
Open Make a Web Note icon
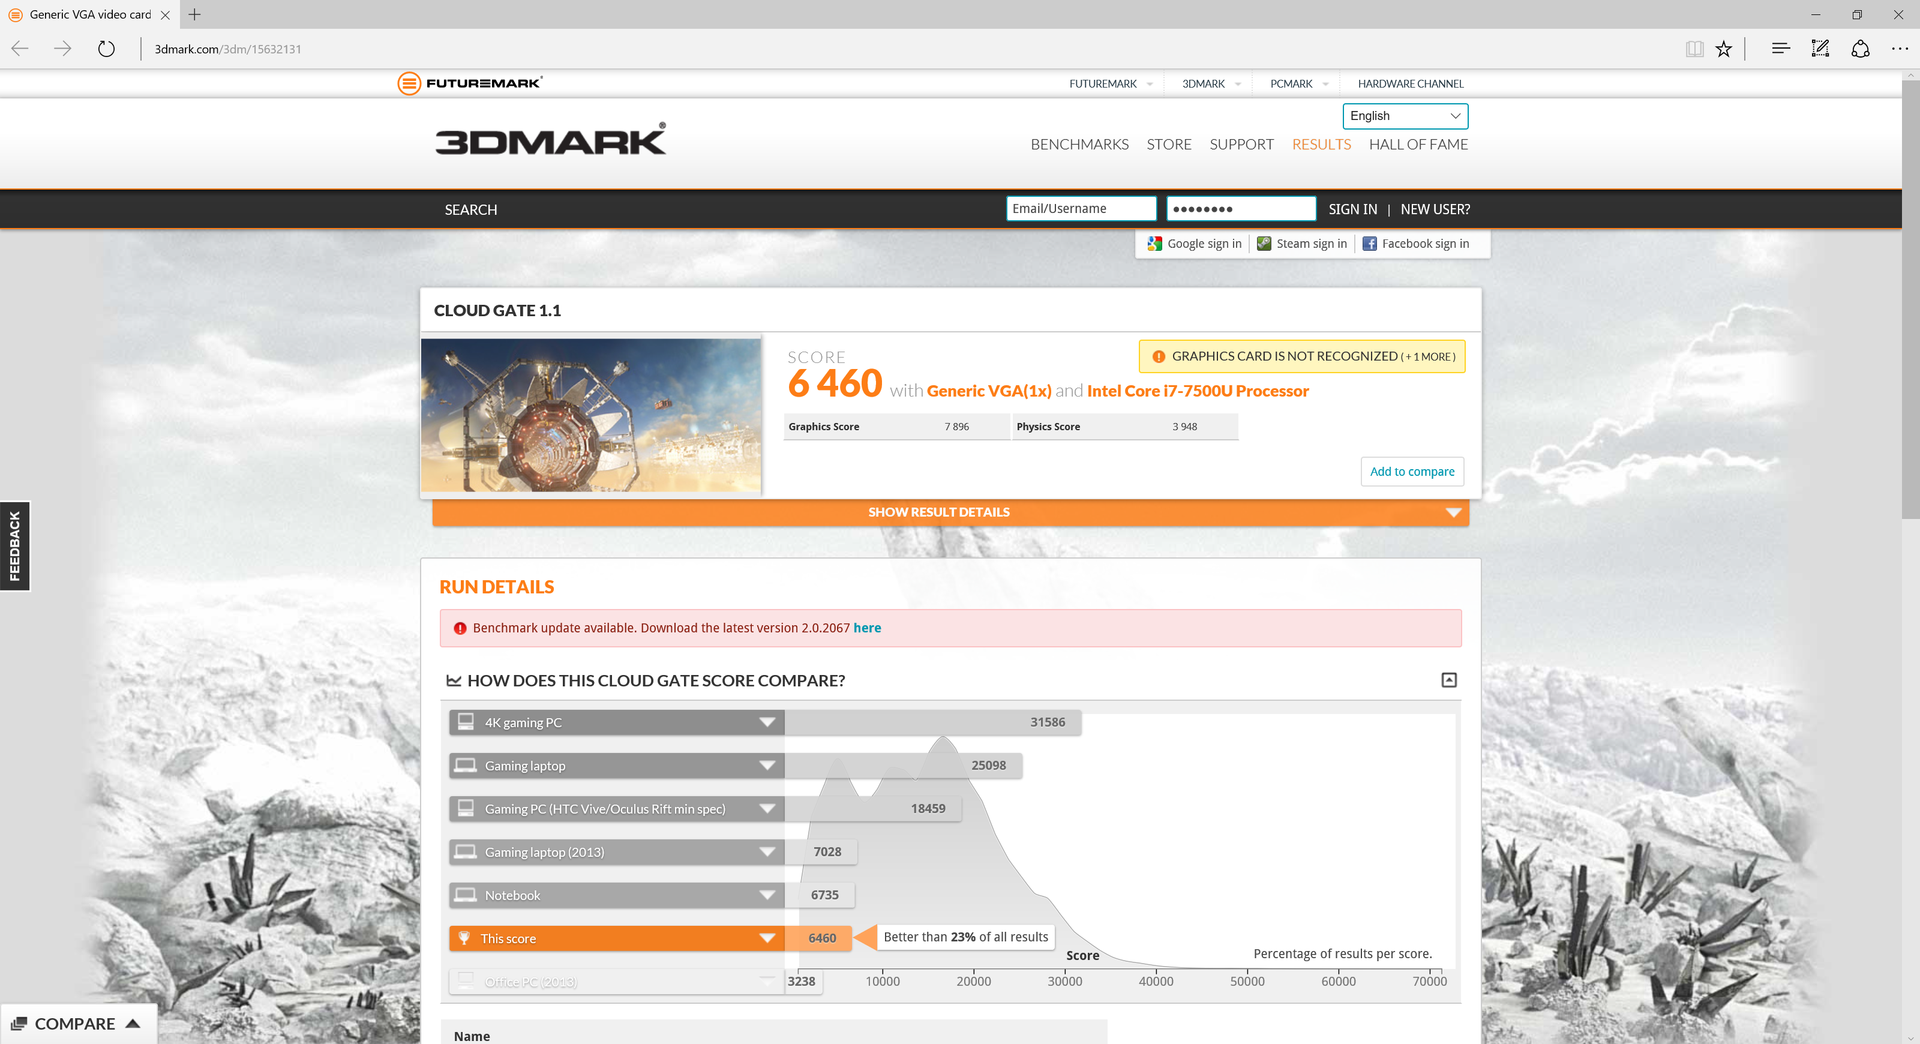tap(1820, 48)
